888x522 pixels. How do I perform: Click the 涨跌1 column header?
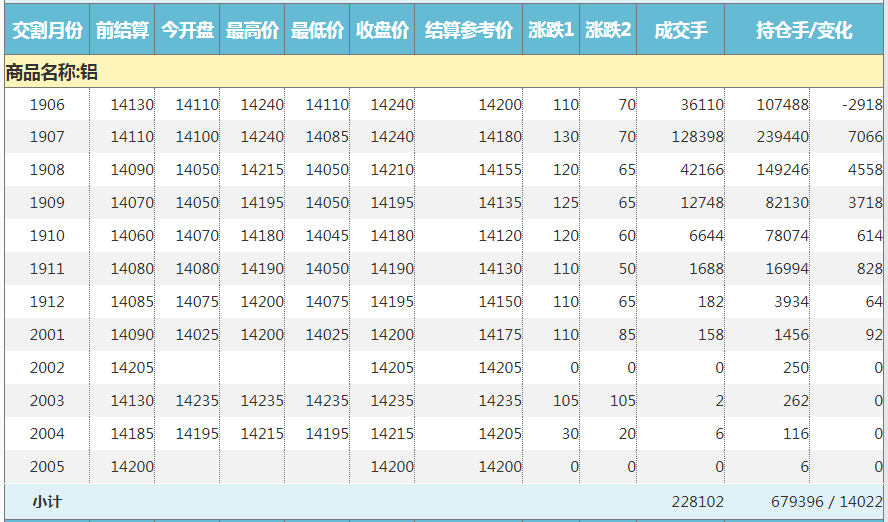551,31
